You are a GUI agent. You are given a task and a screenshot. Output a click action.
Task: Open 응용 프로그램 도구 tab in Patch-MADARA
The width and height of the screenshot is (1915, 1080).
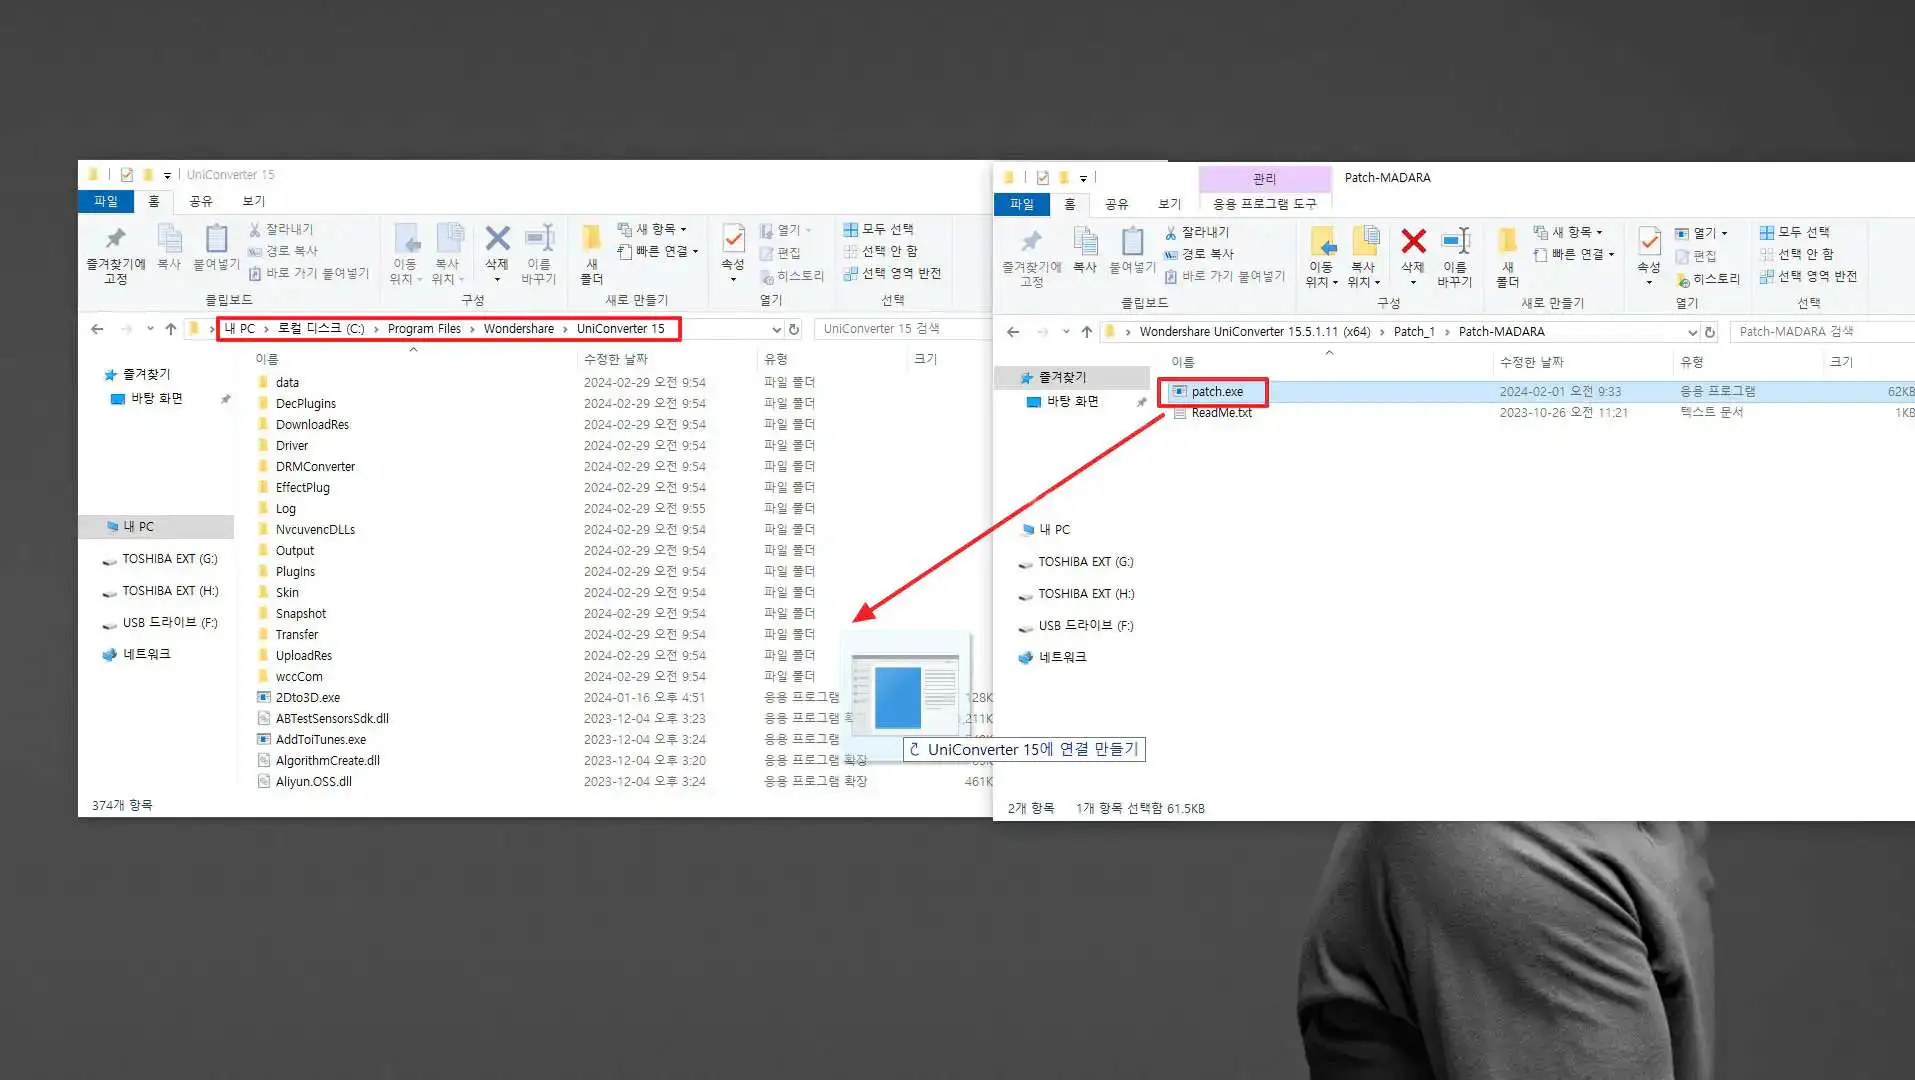coord(1264,204)
